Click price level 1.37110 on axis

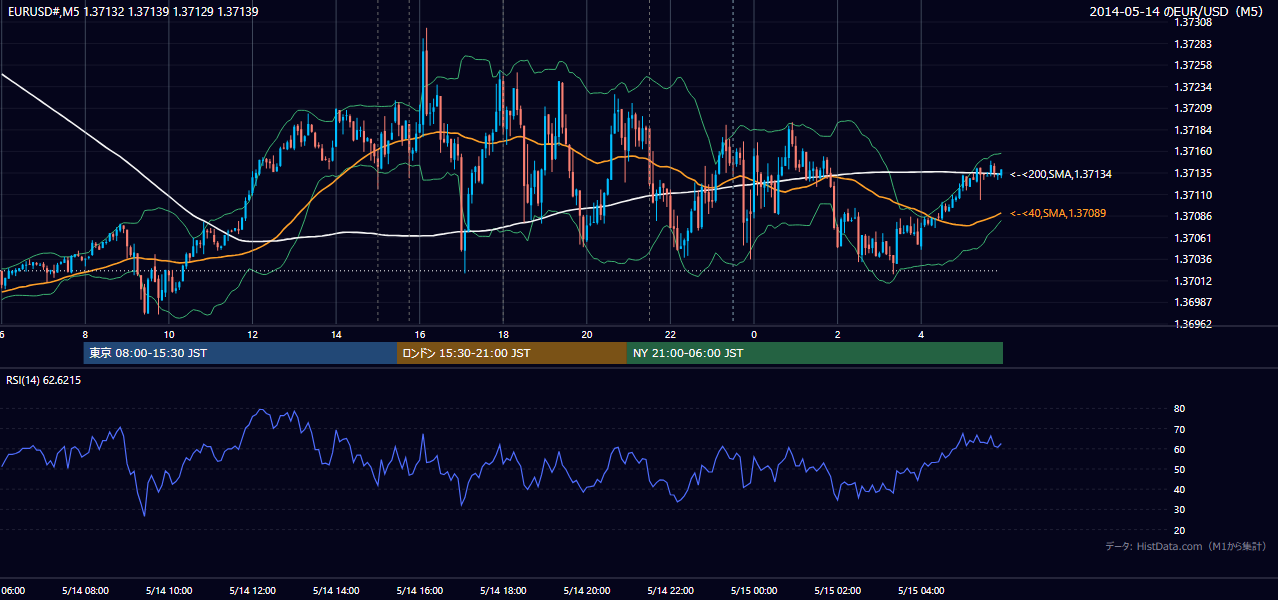[x=1193, y=195]
